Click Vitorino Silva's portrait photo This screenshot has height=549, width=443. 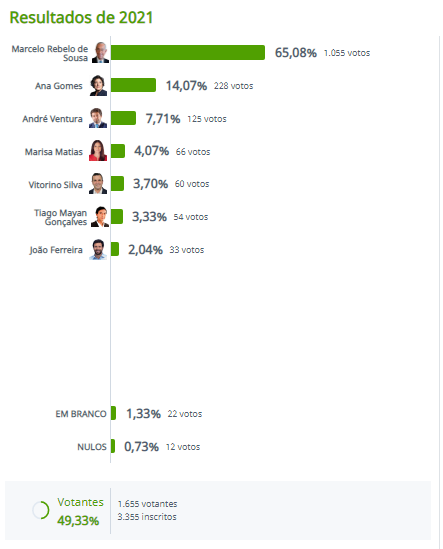pos(98,183)
